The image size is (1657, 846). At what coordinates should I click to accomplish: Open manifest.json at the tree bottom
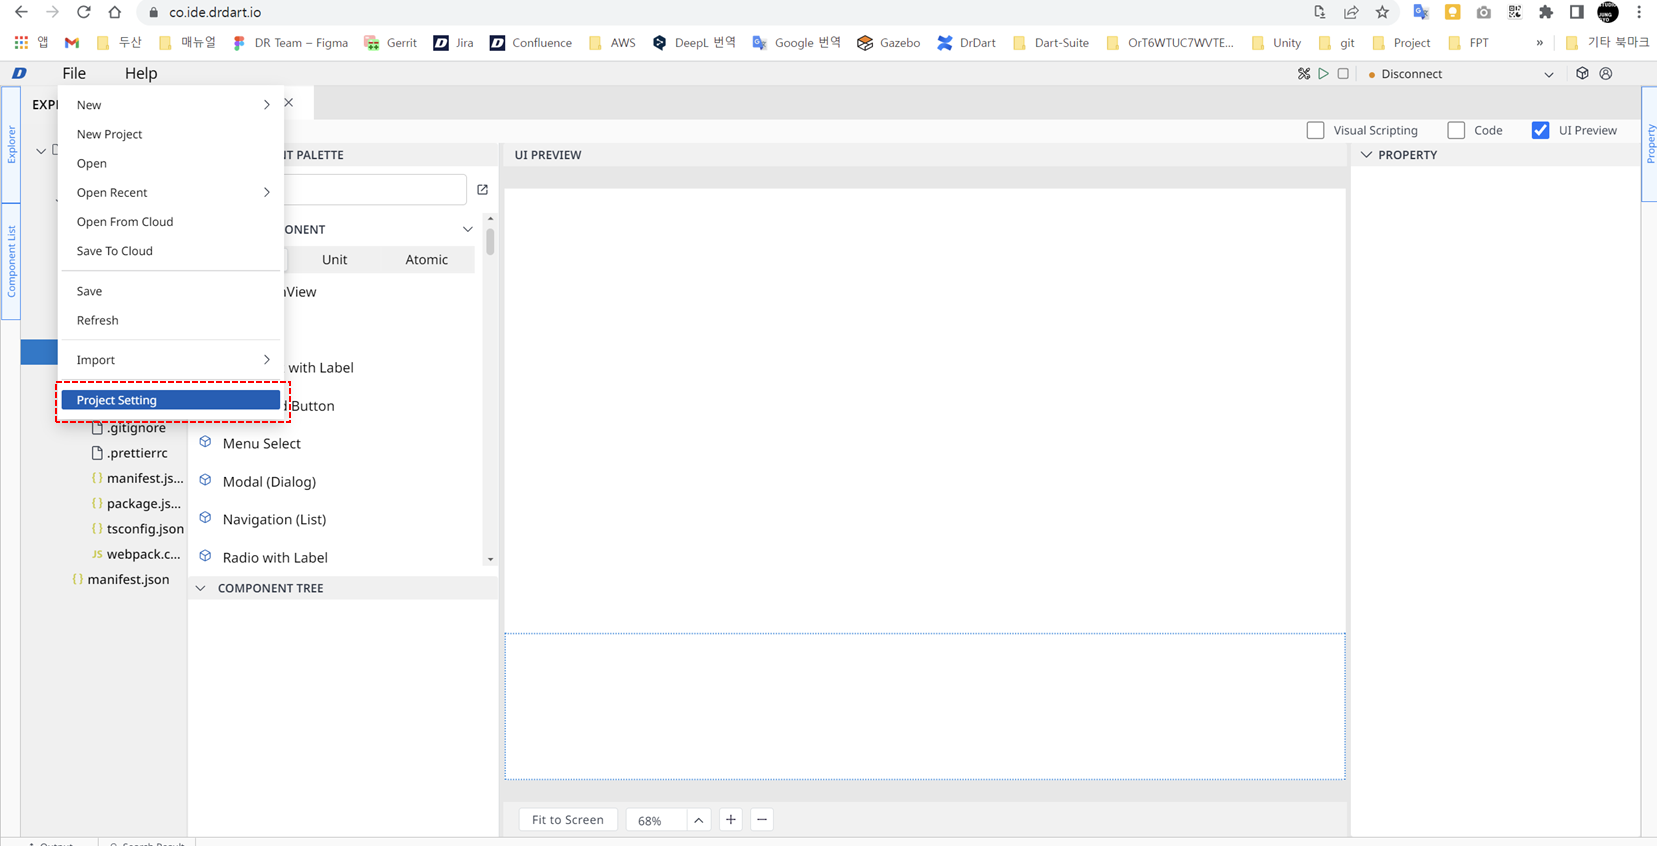tap(128, 579)
